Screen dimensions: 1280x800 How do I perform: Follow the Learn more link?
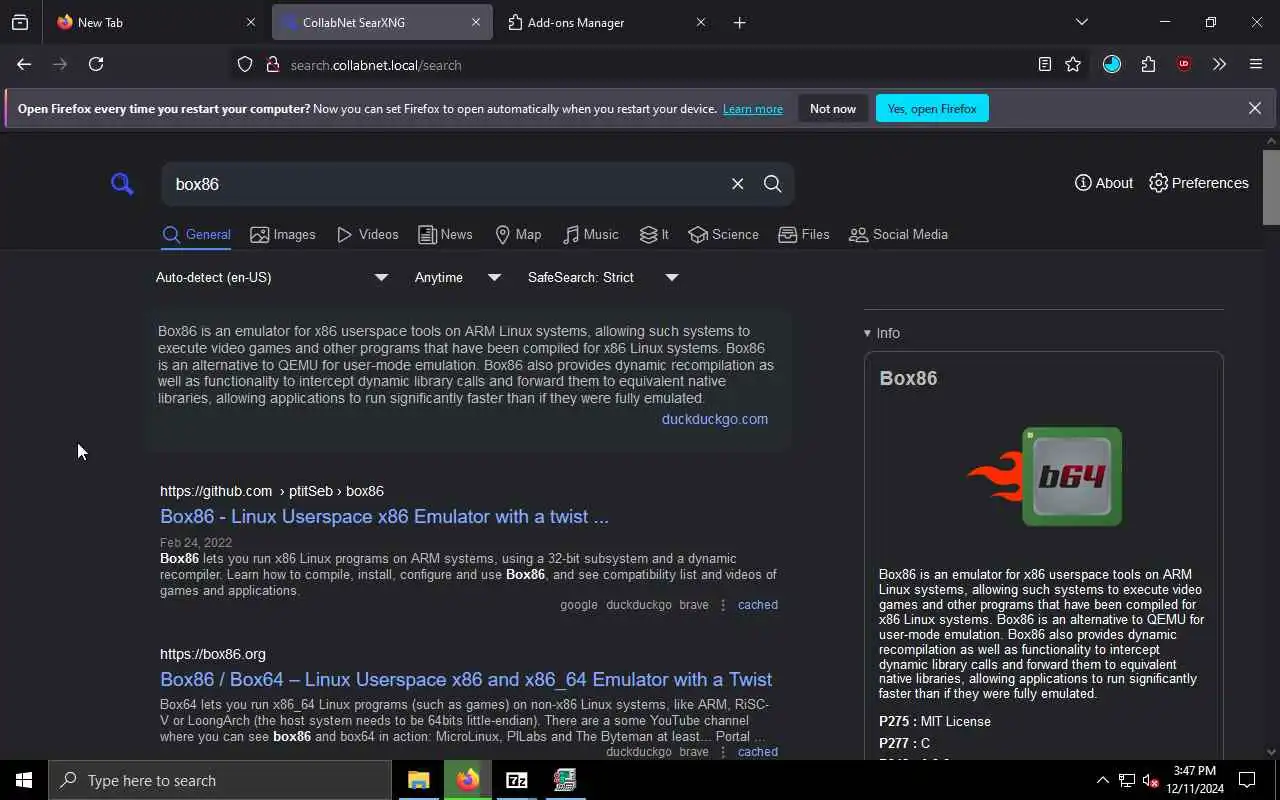753,108
